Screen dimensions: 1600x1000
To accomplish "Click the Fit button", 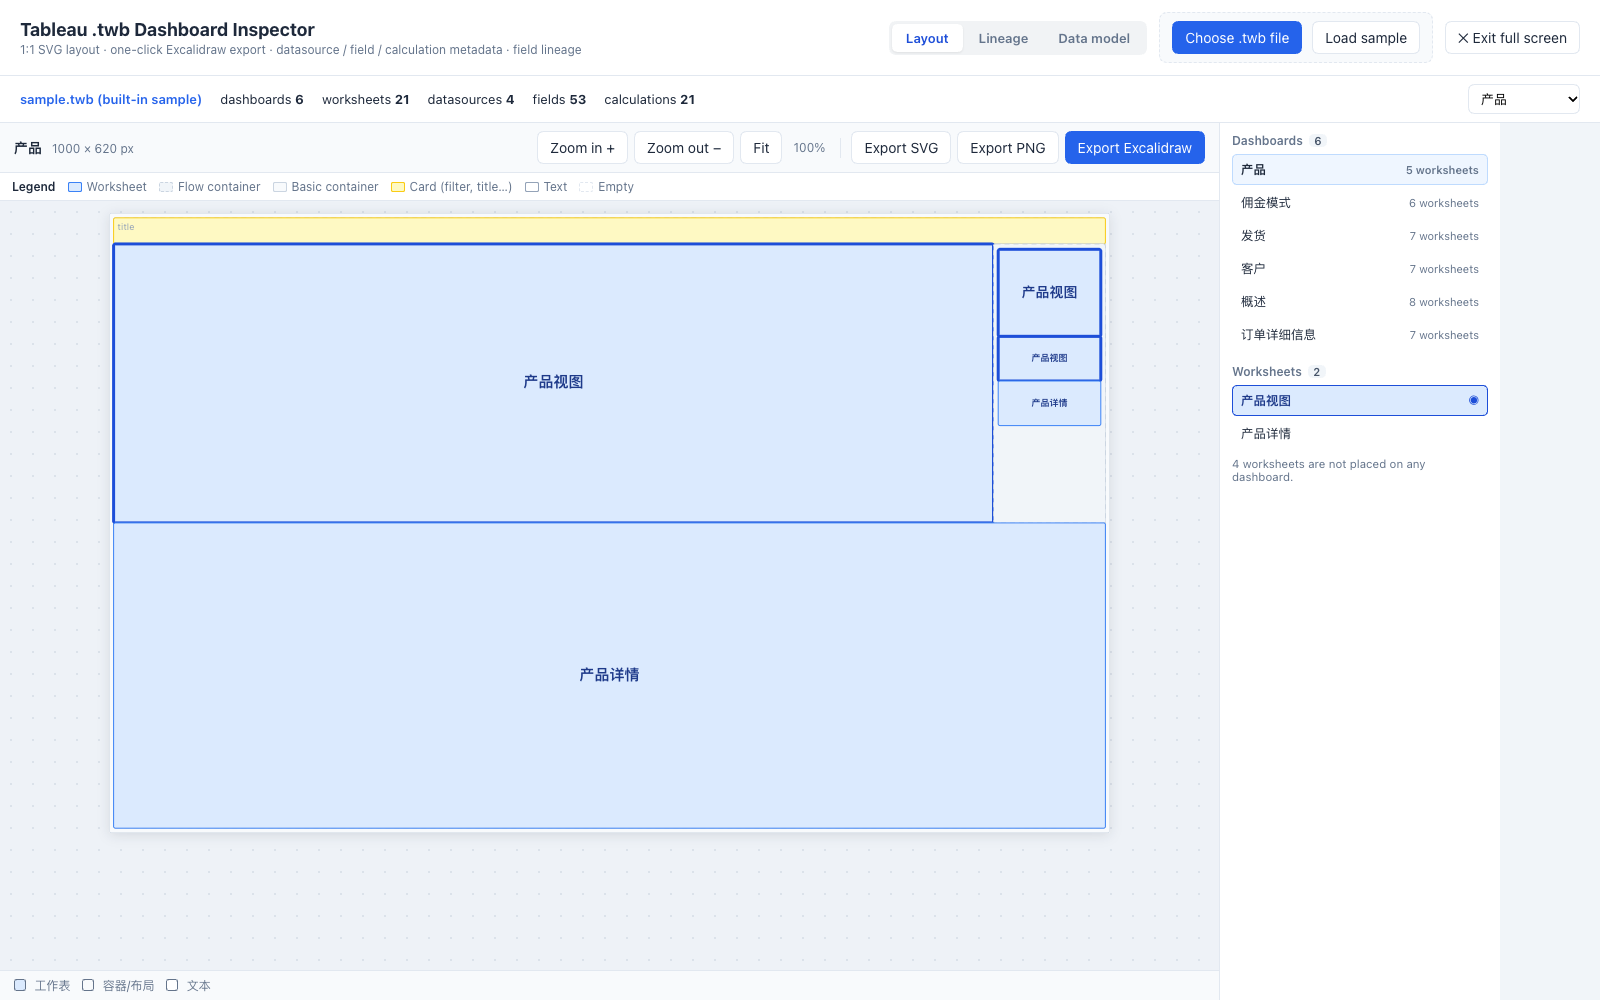I will click(761, 148).
